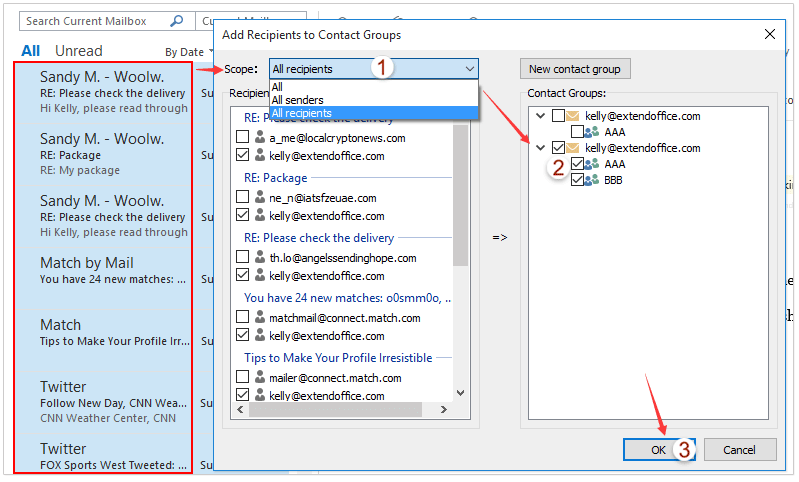Confirm with the OK button

click(658, 450)
